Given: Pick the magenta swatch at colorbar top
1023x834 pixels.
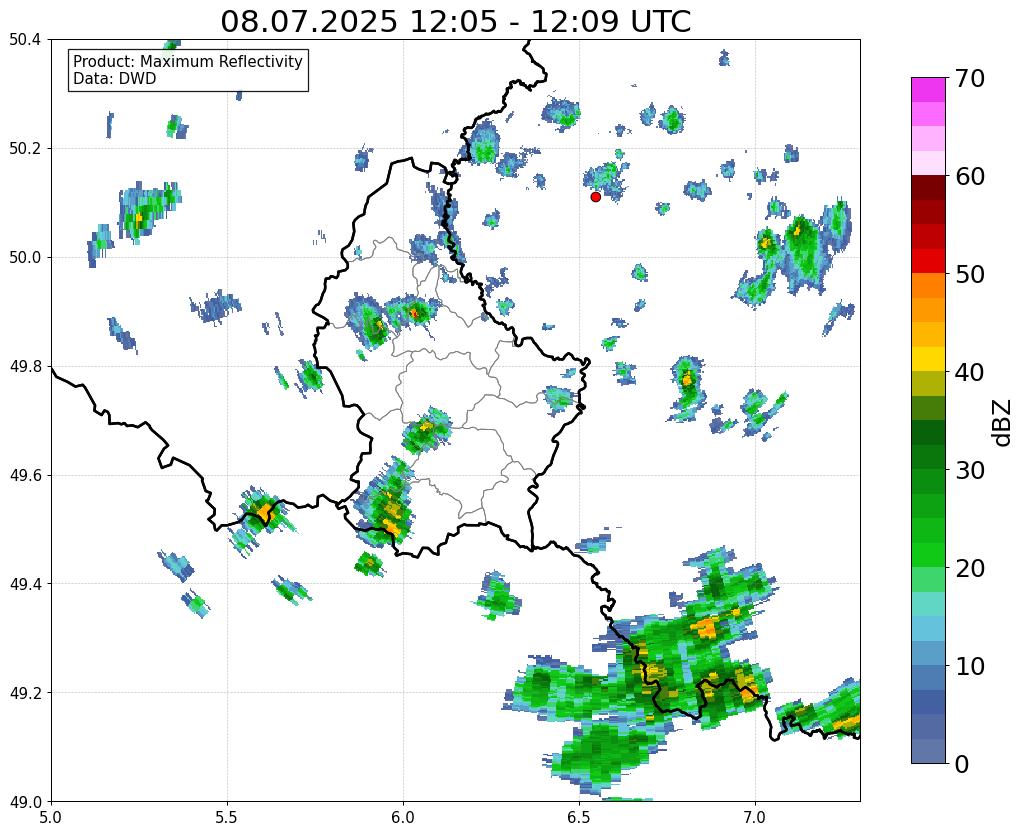Looking at the screenshot, I should click(928, 89).
